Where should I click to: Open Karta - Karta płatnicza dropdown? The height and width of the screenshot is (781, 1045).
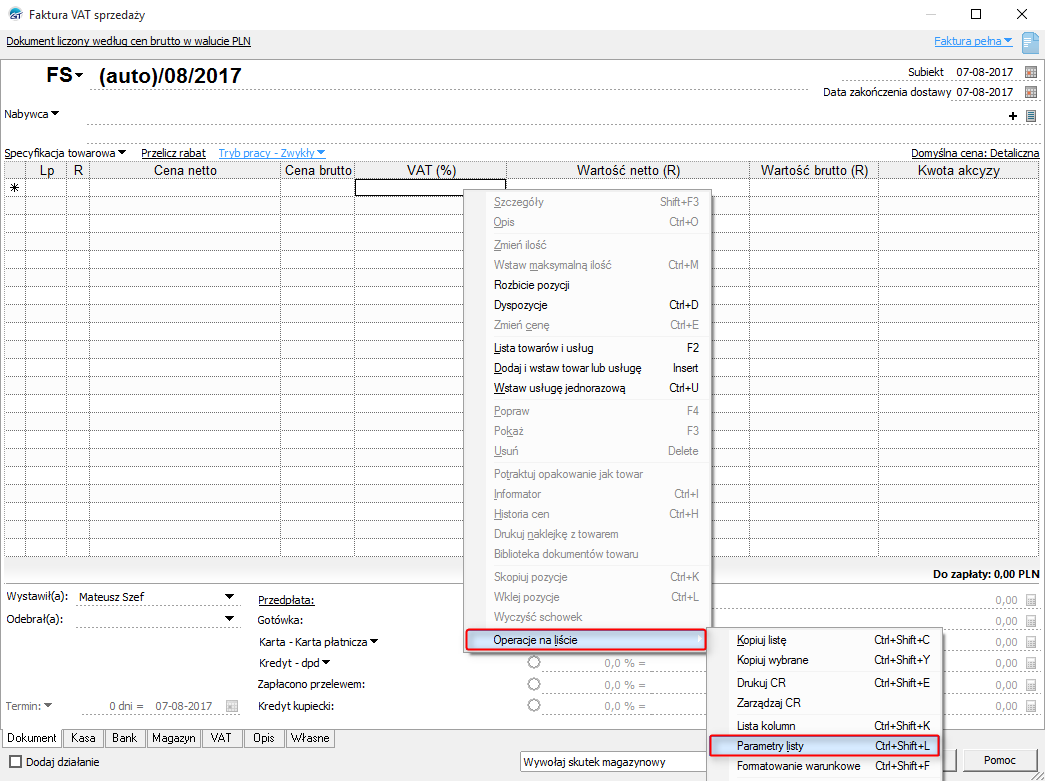click(x=319, y=642)
